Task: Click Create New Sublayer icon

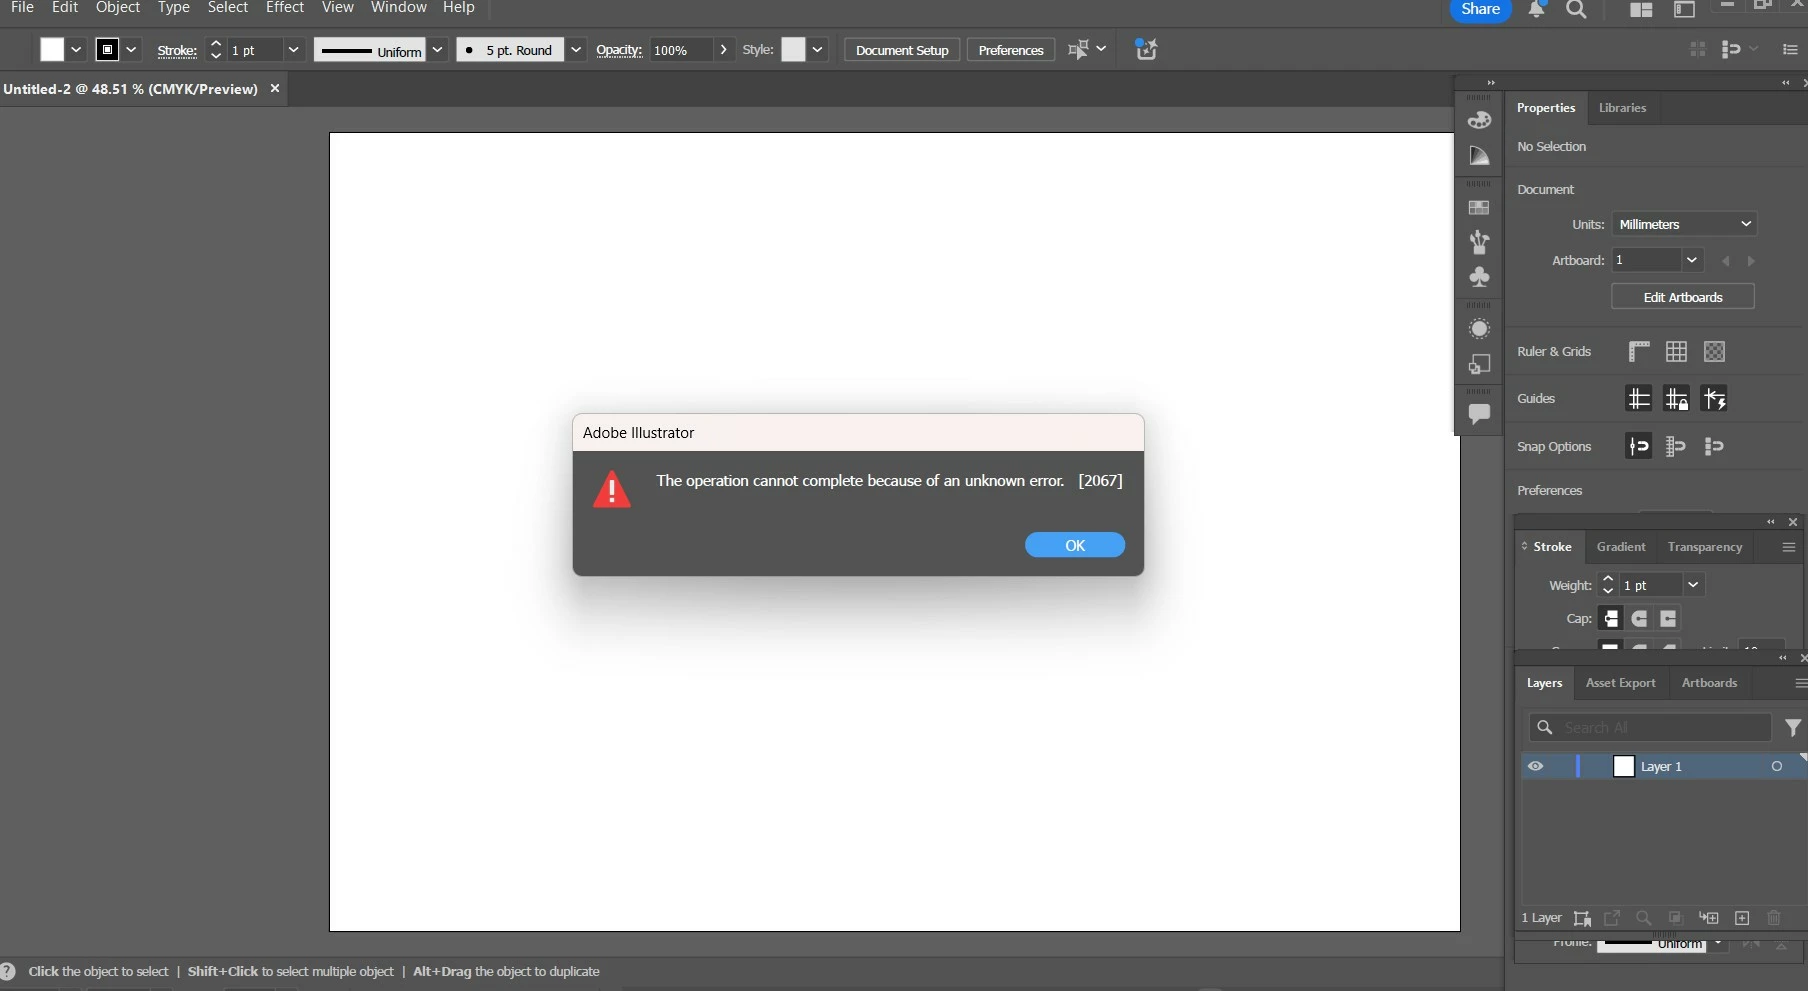Action: point(1708,918)
